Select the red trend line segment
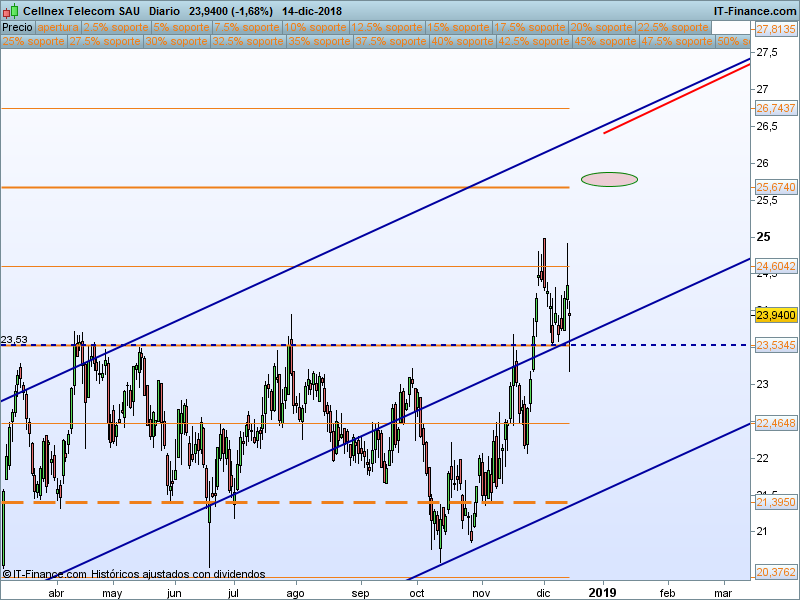The image size is (800, 600). tap(677, 99)
